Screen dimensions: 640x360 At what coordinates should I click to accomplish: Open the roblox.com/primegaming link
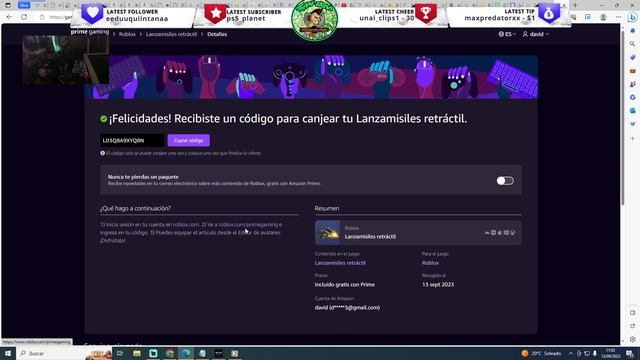(x=248, y=224)
